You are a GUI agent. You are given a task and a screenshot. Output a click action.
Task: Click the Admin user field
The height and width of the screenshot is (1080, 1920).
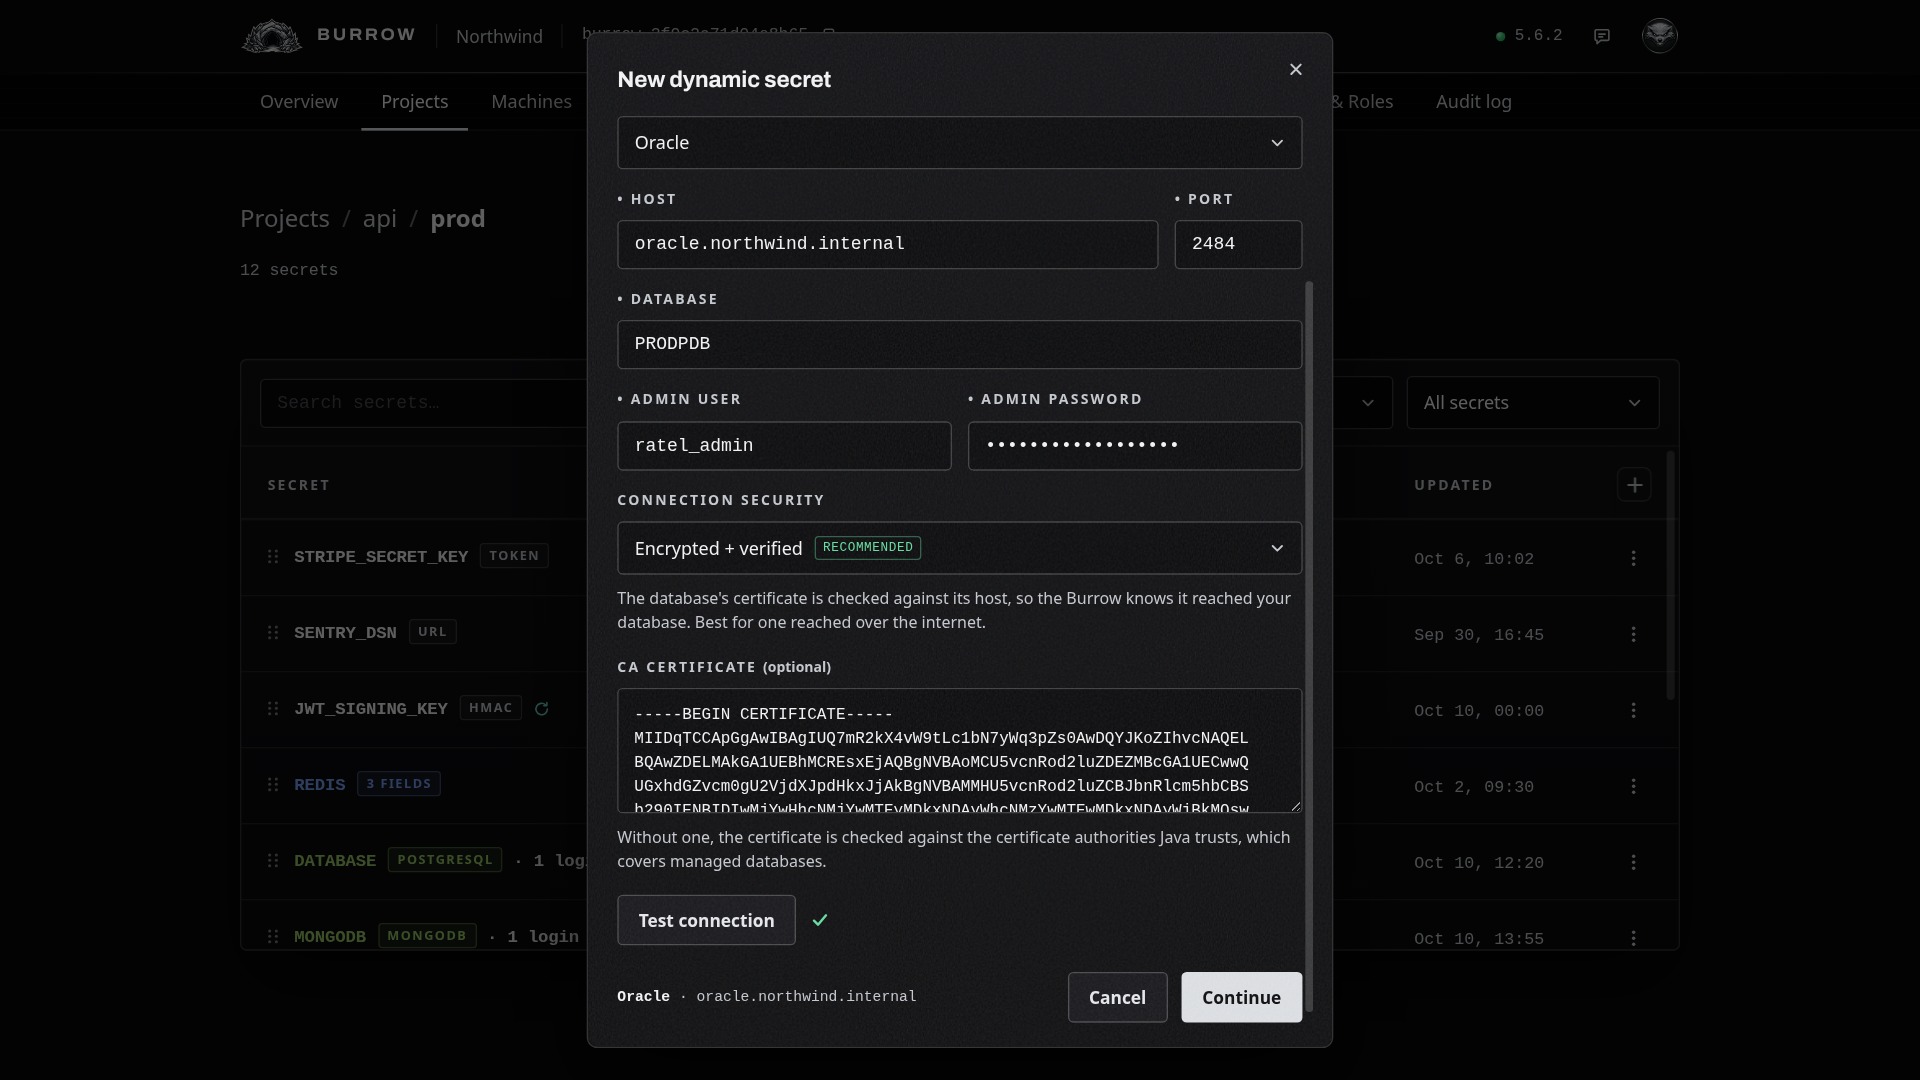pyautogui.click(x=784, y=446)
